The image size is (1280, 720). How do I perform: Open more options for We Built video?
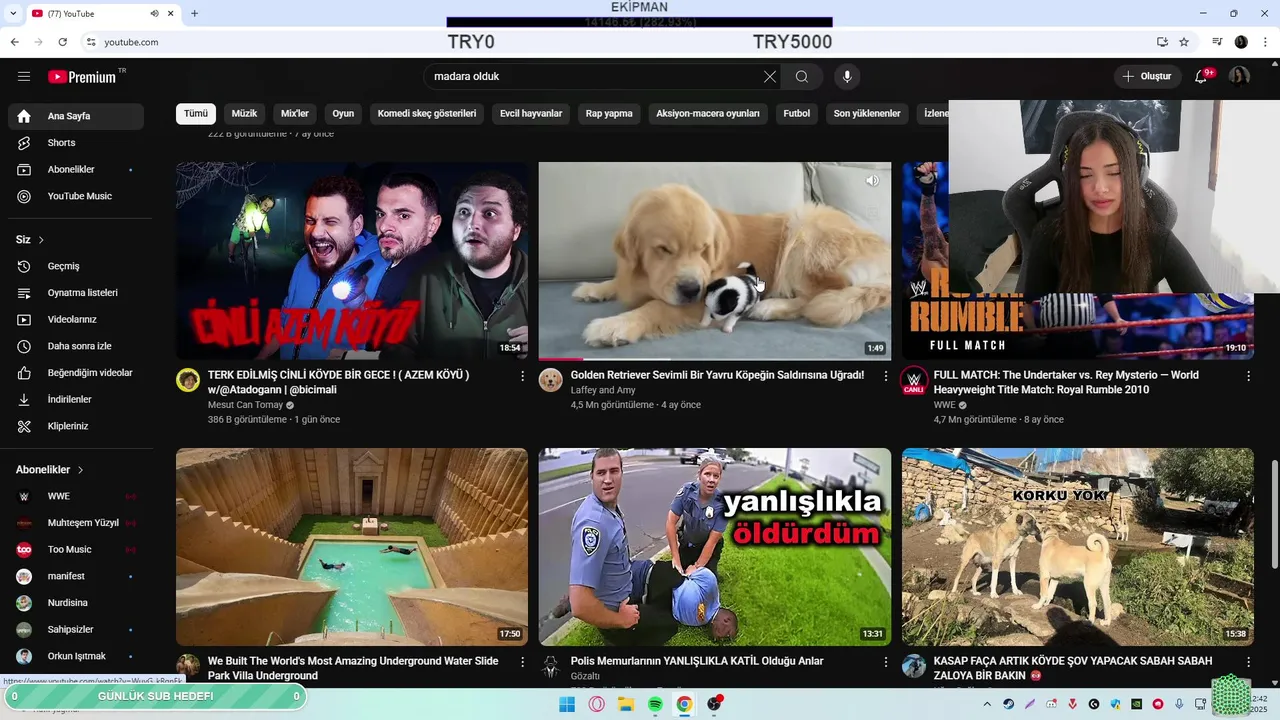tap(522, 662)
